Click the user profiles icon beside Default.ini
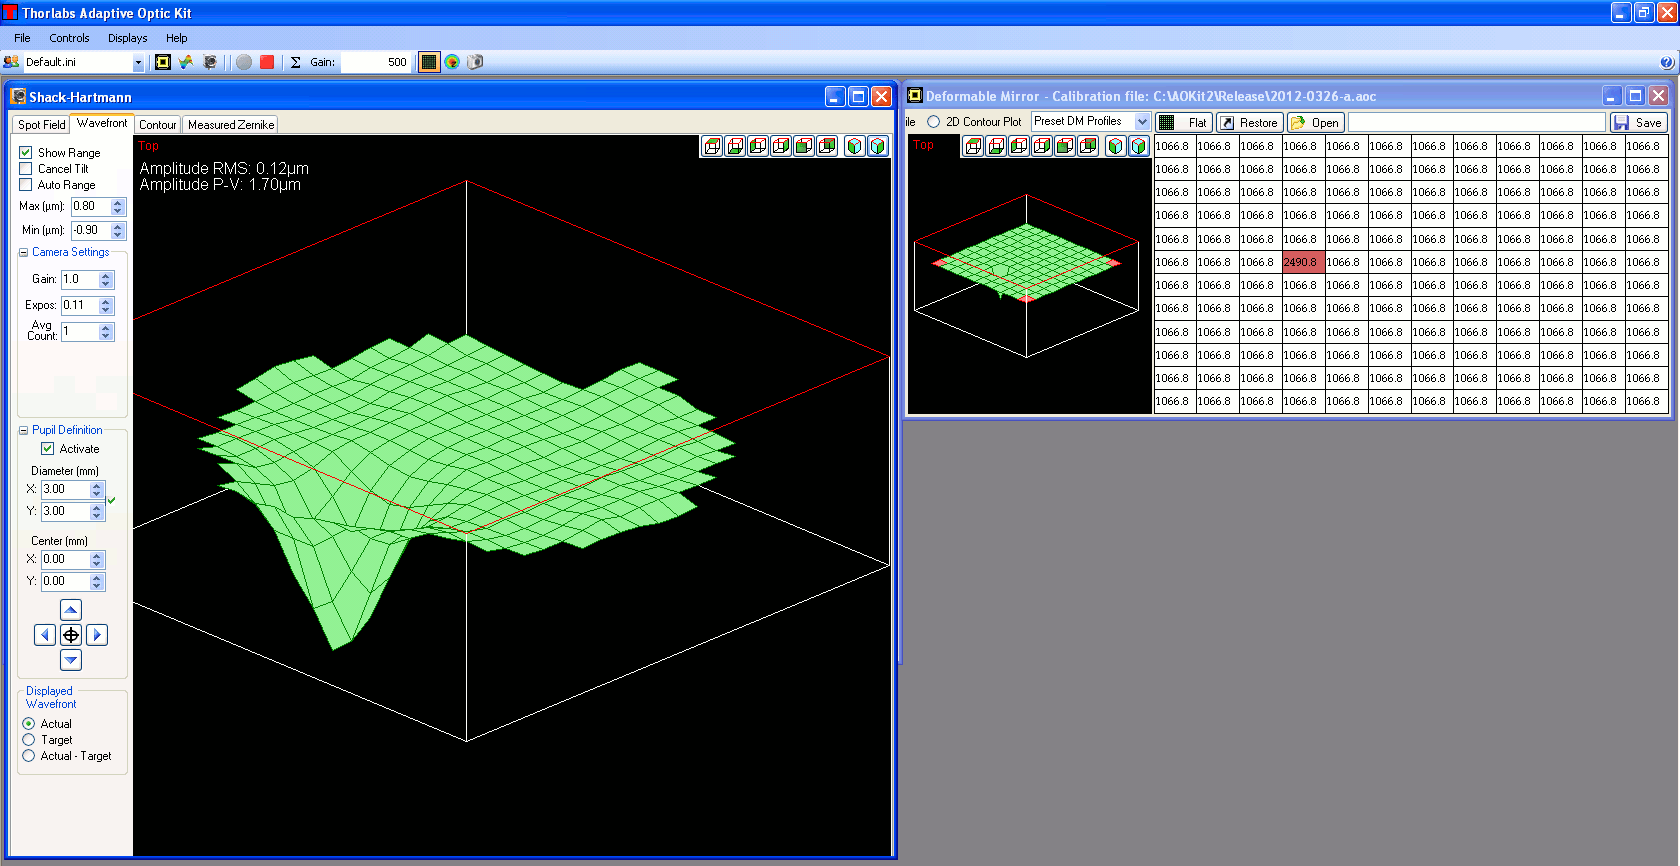The image size is (1680, 866). pos(11,62)
